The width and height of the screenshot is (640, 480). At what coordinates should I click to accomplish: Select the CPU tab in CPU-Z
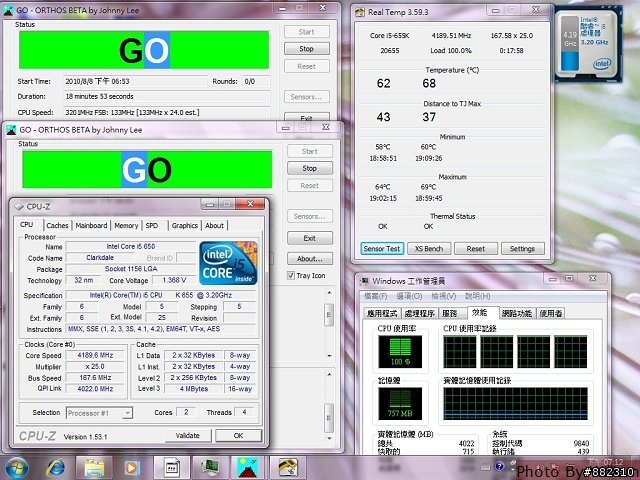click(x=27, y=224)
